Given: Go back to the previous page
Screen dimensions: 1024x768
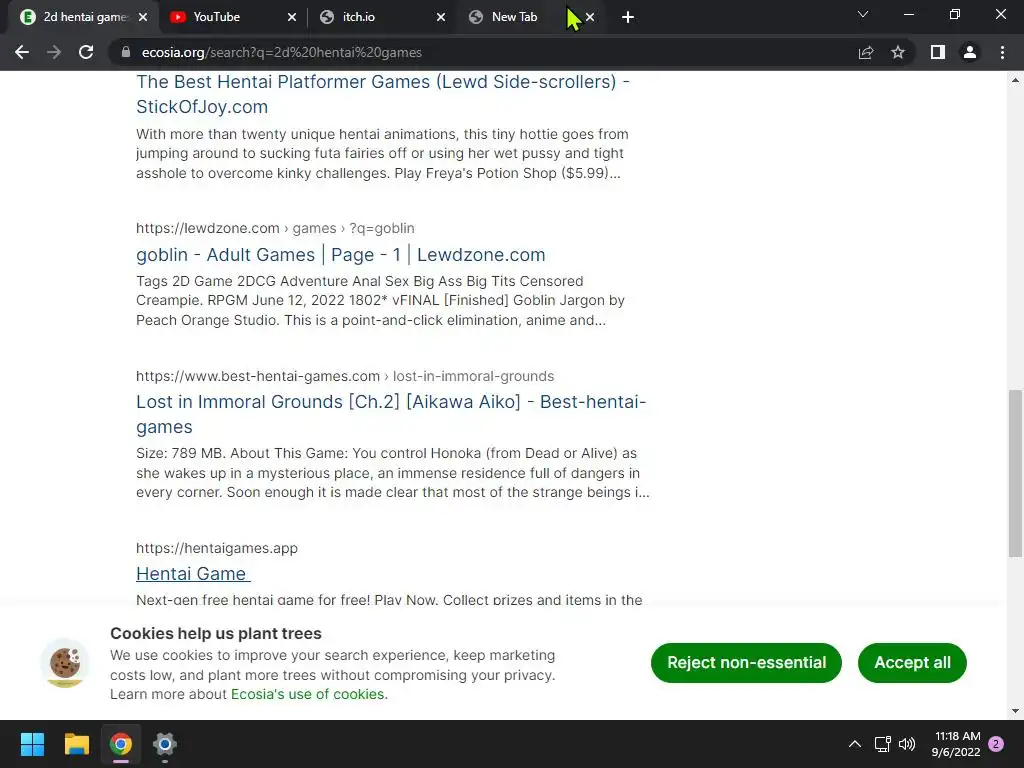Looking at the screenshot, I should [x=22, y=52].
